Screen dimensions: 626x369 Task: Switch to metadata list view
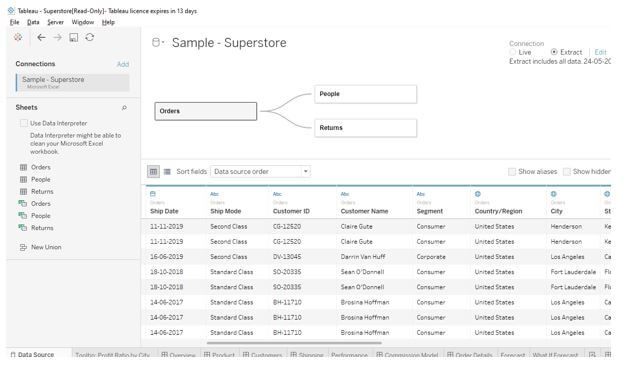tap(167, 172)
